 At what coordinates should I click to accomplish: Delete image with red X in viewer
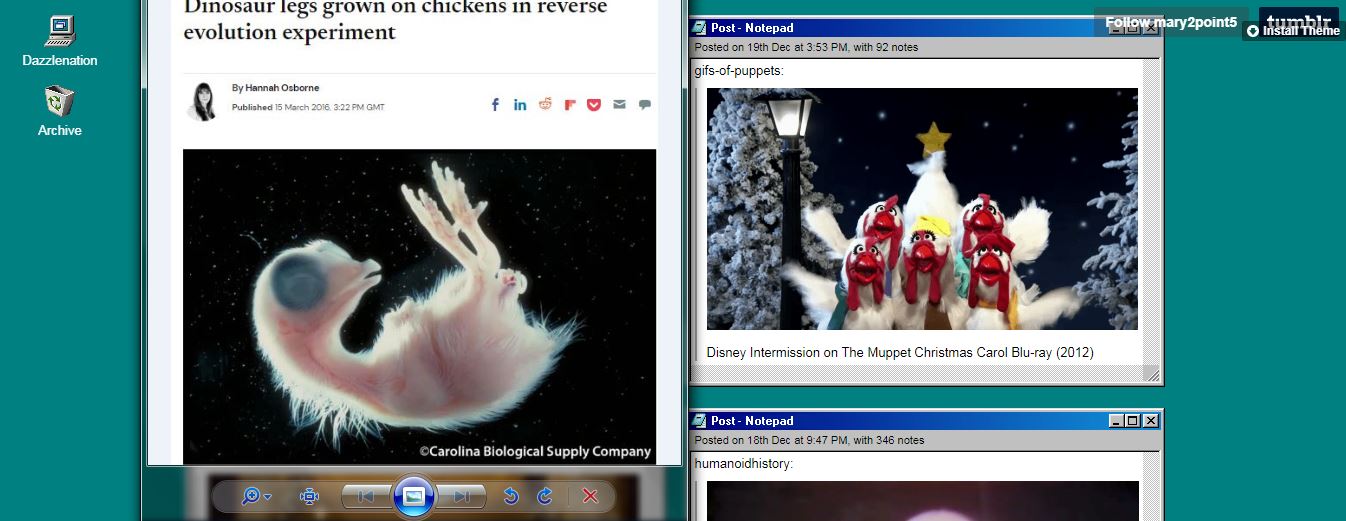[x=590, y=496]
